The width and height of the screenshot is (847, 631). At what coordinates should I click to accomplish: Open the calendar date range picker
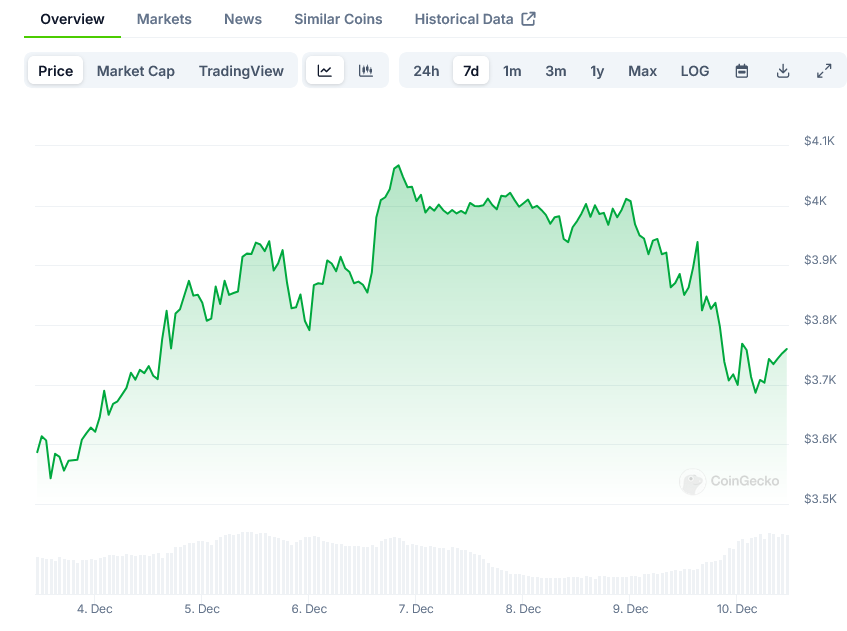(x=742, y=71)
